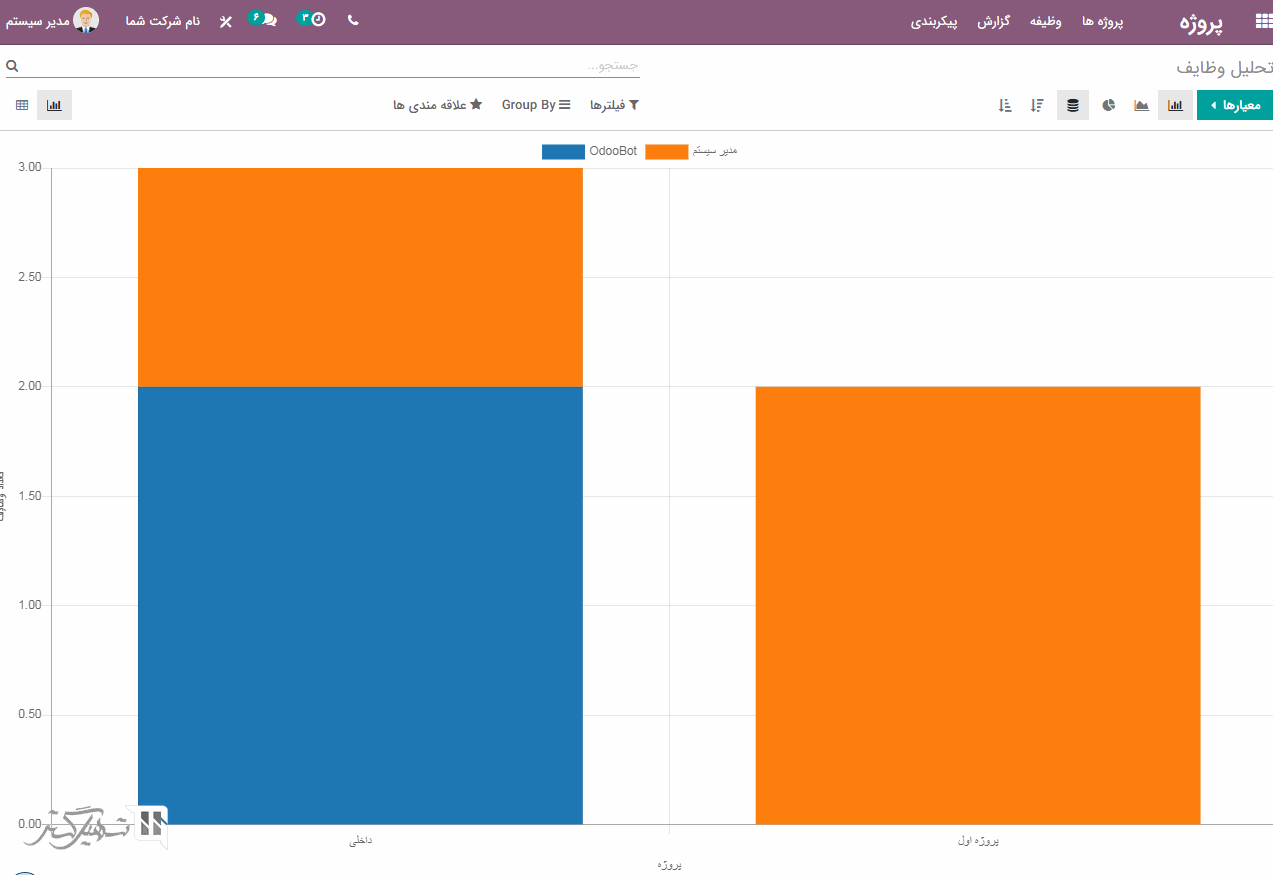Click the 3.00 y-axis value
1273x875 pixels.
point(30,167)
